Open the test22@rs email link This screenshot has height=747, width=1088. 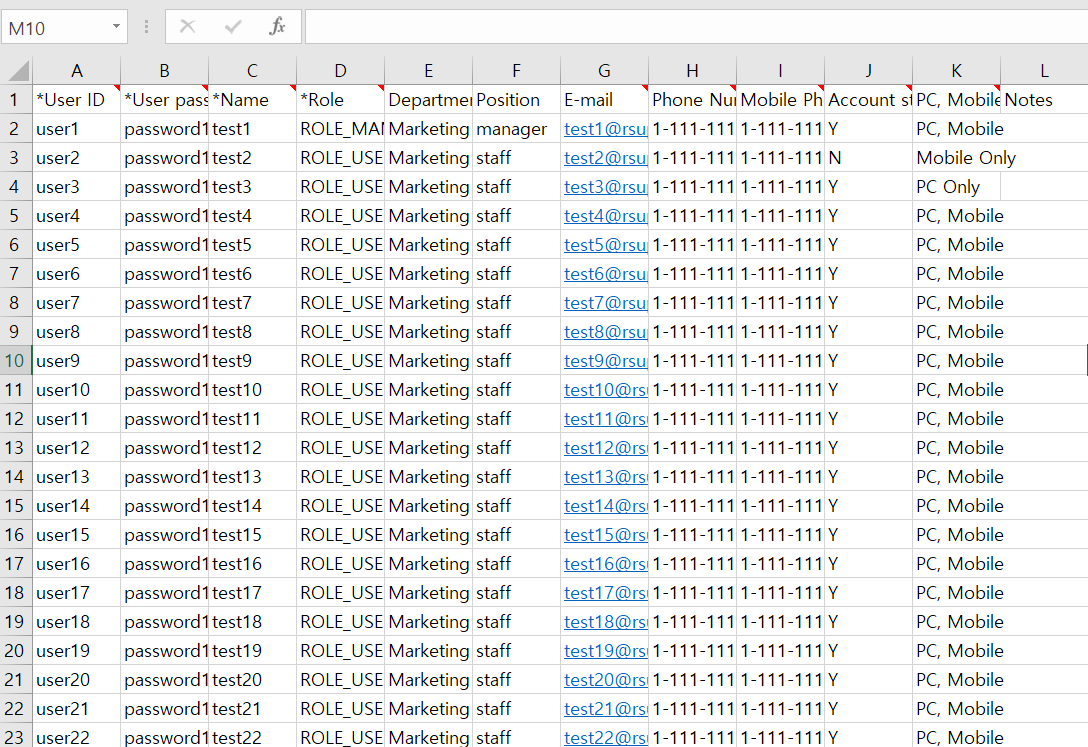click(605, 737)
